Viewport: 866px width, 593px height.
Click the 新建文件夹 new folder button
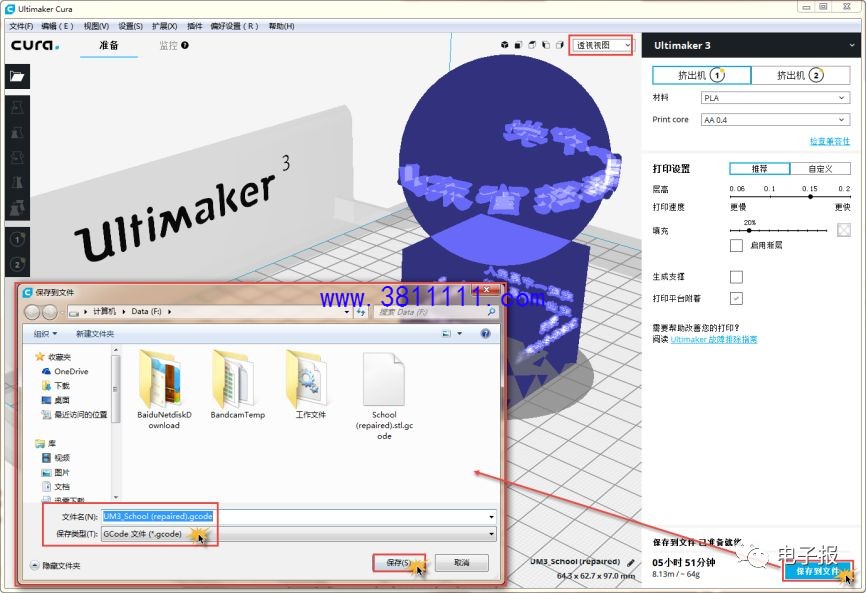(x=95, y=333)
